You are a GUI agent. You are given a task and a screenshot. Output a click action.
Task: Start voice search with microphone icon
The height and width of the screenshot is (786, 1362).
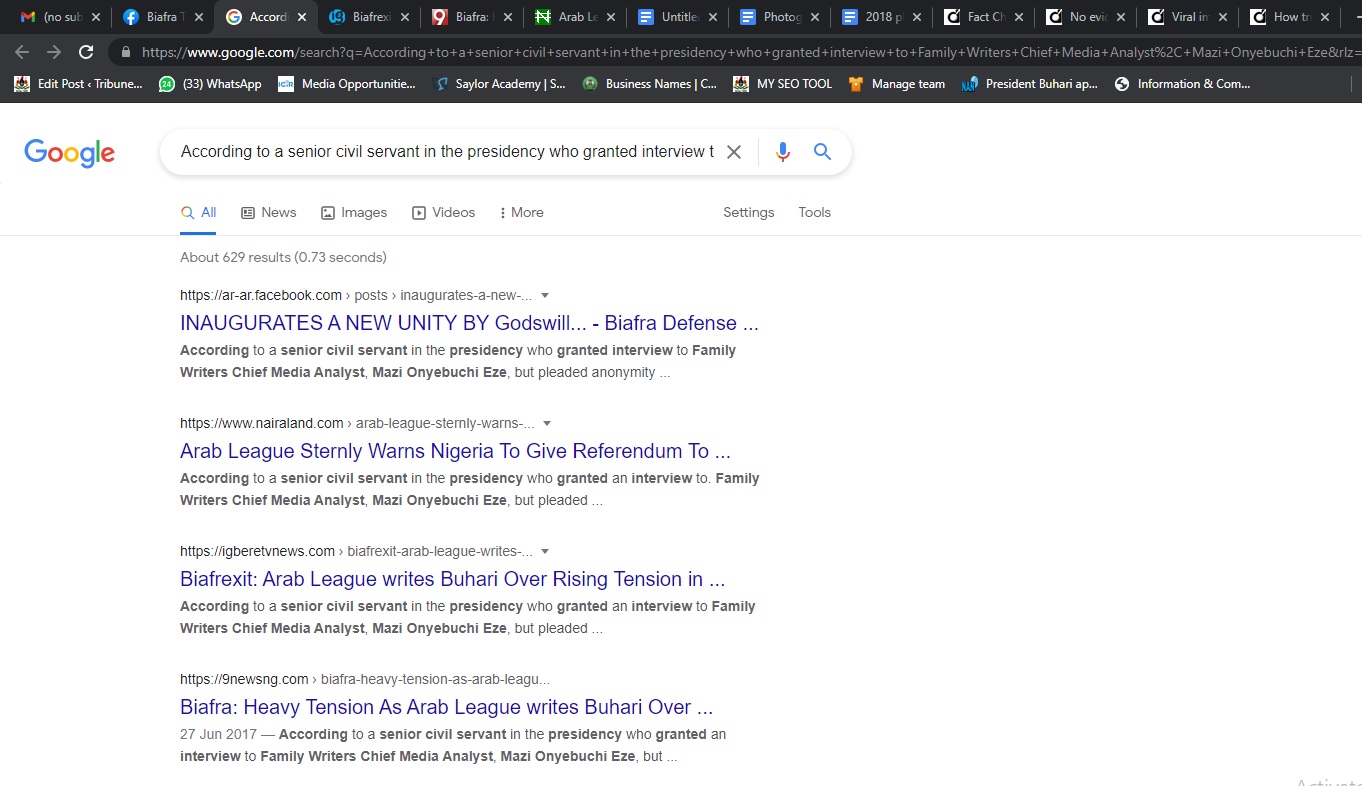tap(783, 152)
